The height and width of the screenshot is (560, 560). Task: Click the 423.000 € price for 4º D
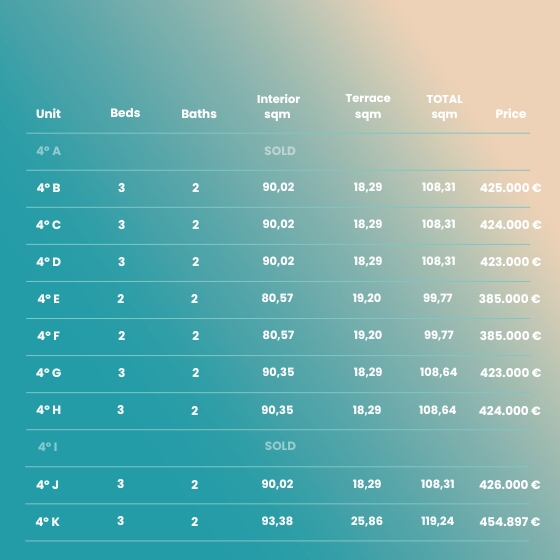coord(510,262)
